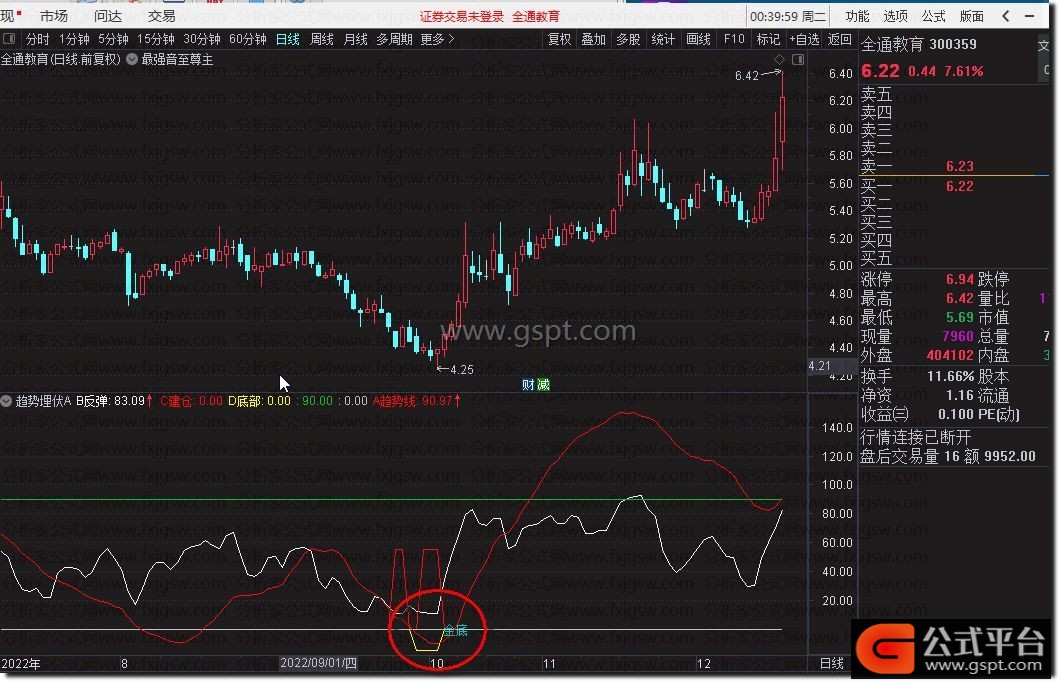The image size is (1061, 682).
Task: Click the 减 marker below chart
Action: 543,385
